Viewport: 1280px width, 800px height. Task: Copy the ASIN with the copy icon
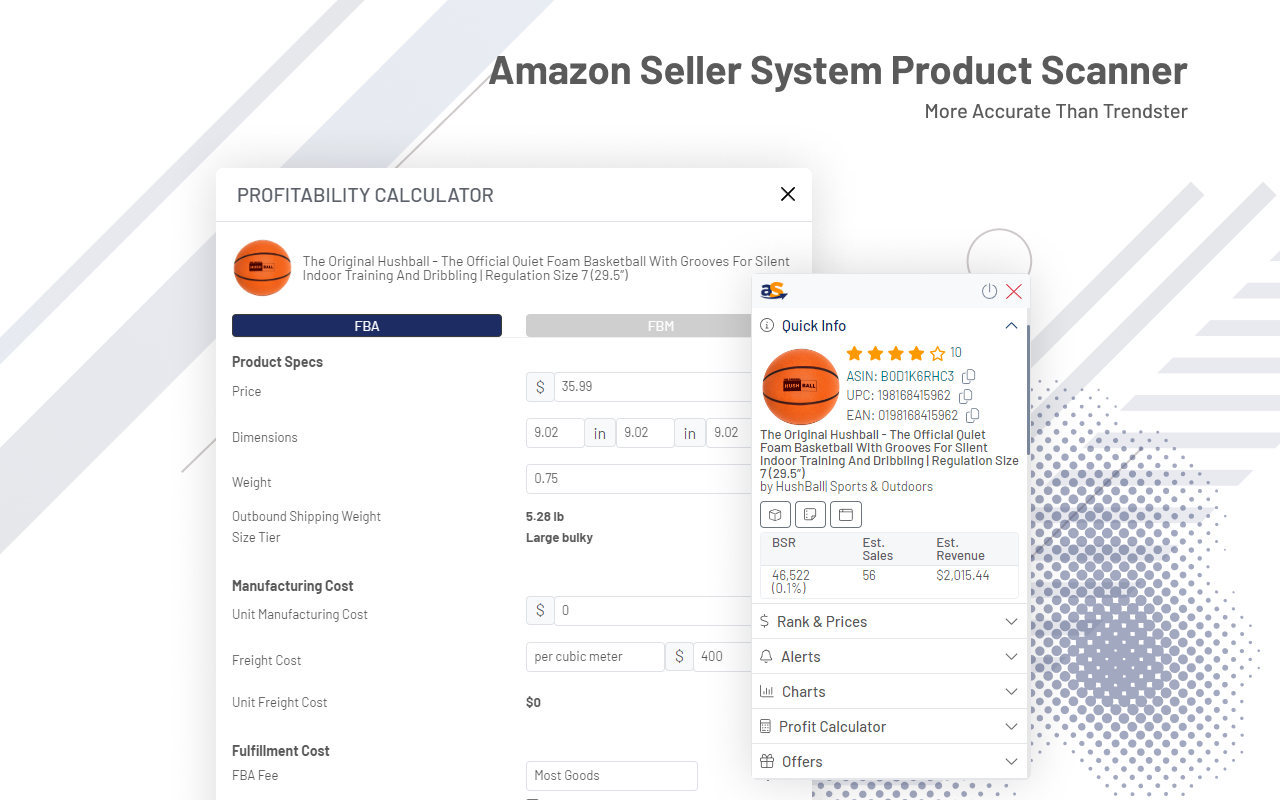pos(968,377)
